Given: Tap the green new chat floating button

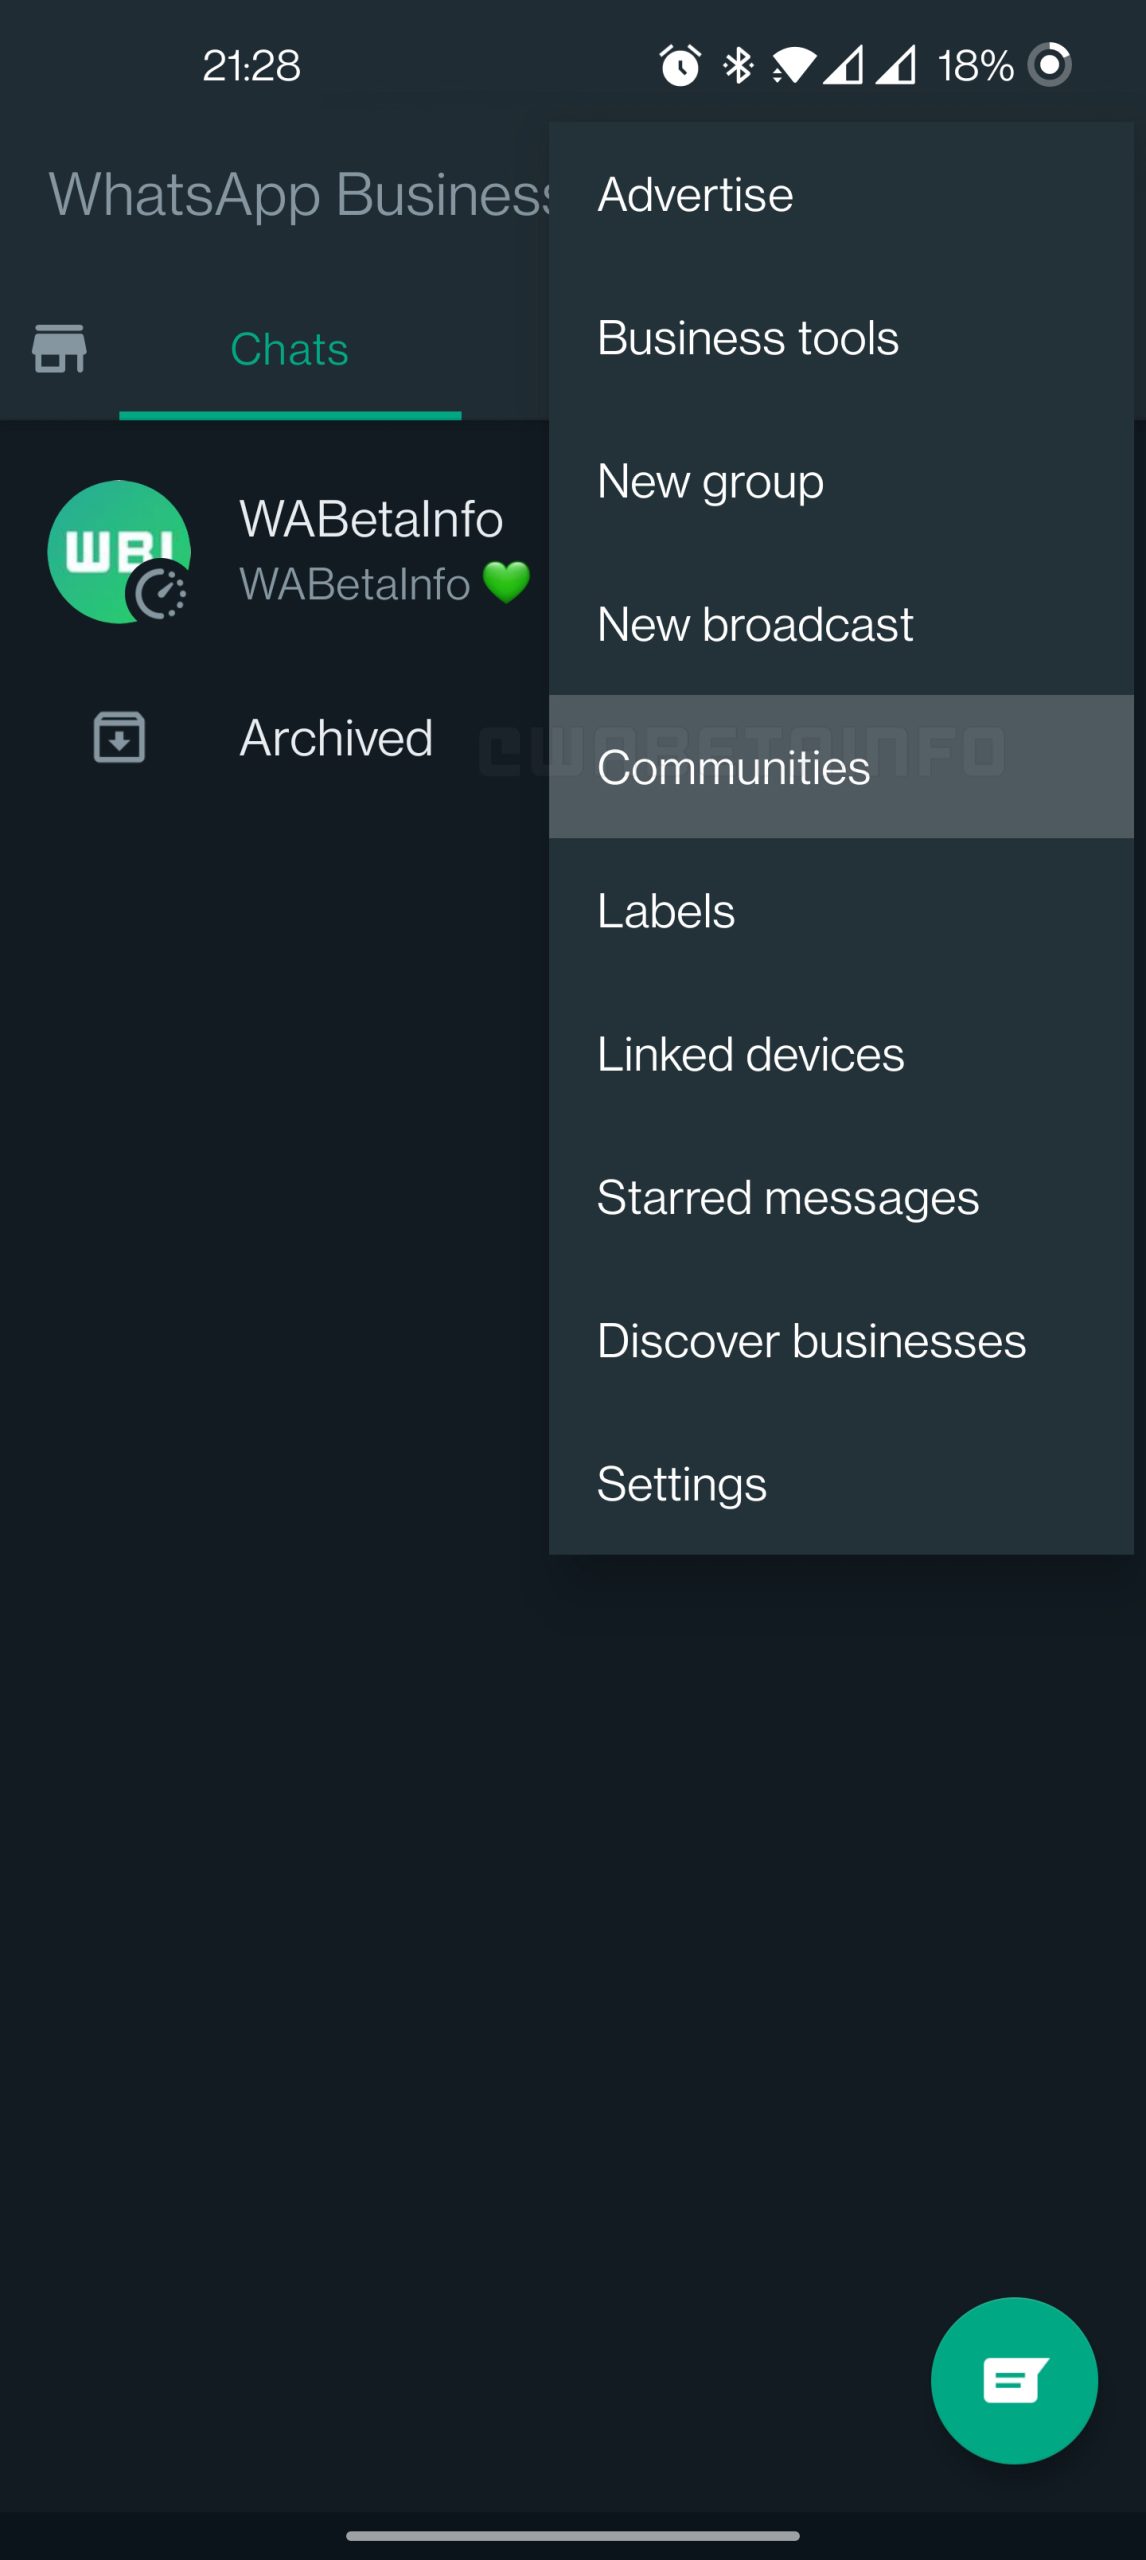Looking at the screenshot, I should click(1014, 2380).
